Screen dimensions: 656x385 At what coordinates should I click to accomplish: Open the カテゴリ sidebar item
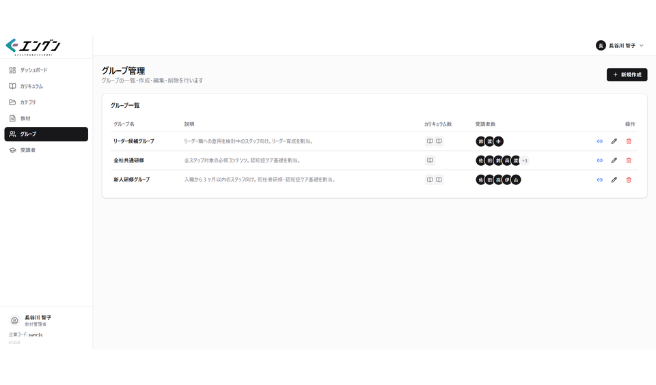pyautogui.click(x=46, y=102)
